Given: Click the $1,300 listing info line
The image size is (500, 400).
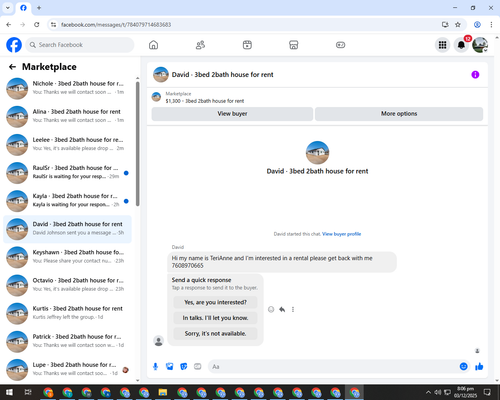Looking at the screenshot, I should [205, 101].
